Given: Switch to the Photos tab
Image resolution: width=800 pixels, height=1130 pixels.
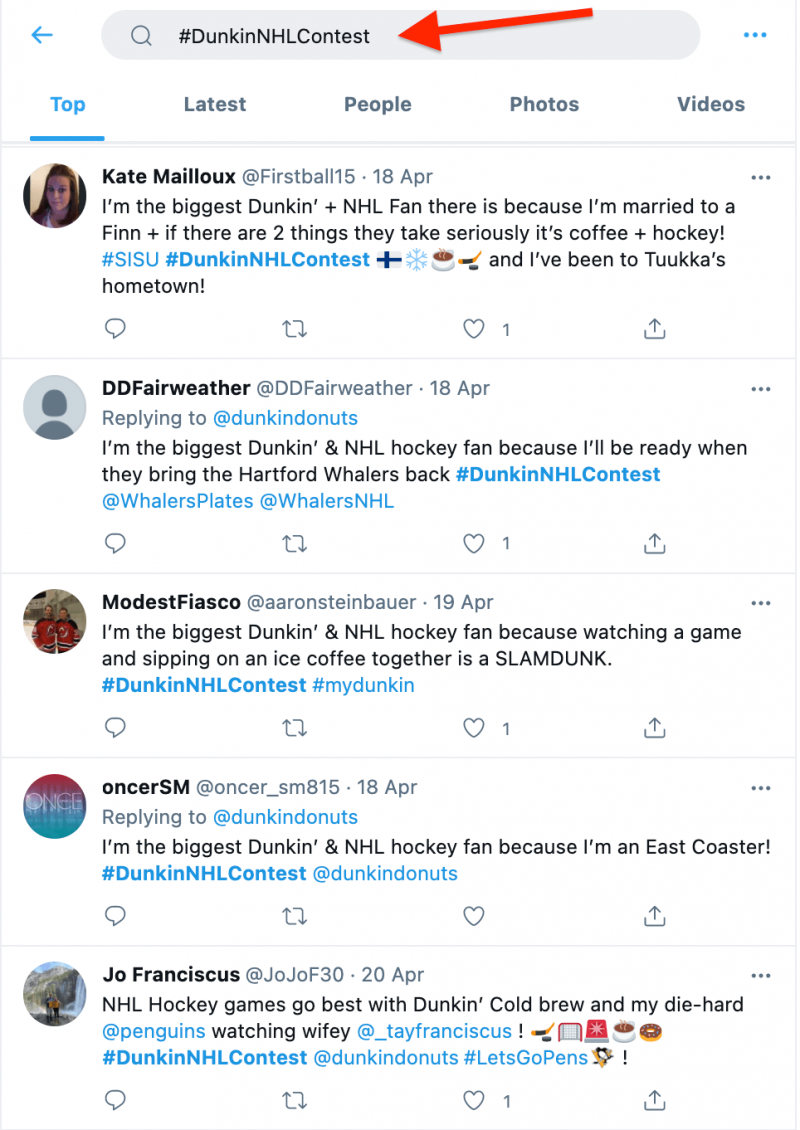Looking at the screenshot, I should click(x=544, y=104).
